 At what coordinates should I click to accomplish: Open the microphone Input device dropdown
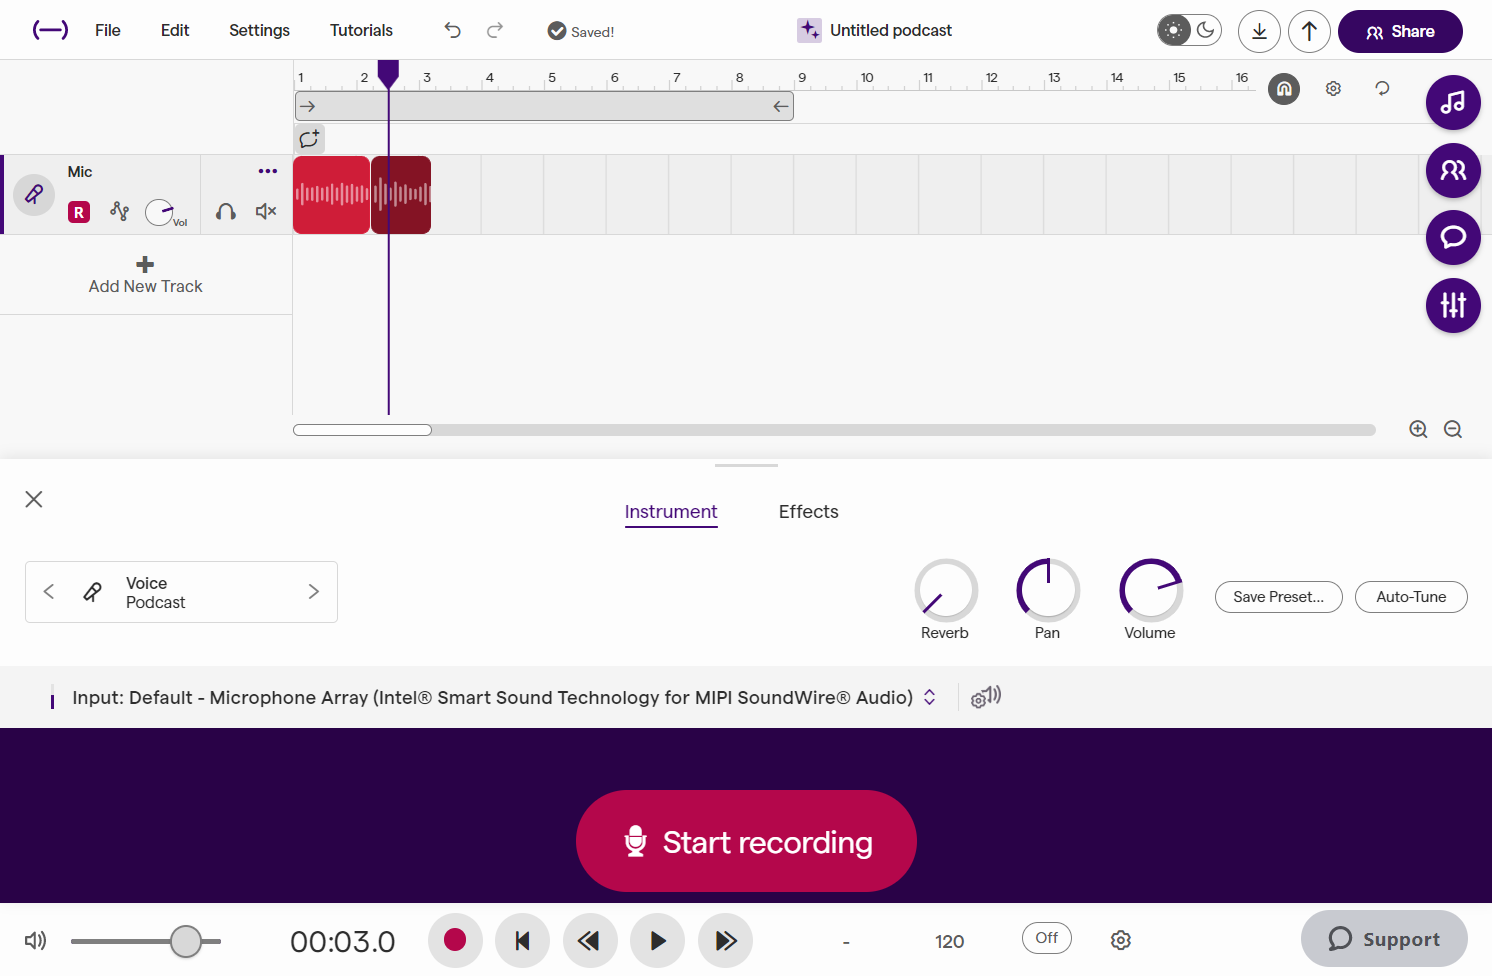coord(503,697)
